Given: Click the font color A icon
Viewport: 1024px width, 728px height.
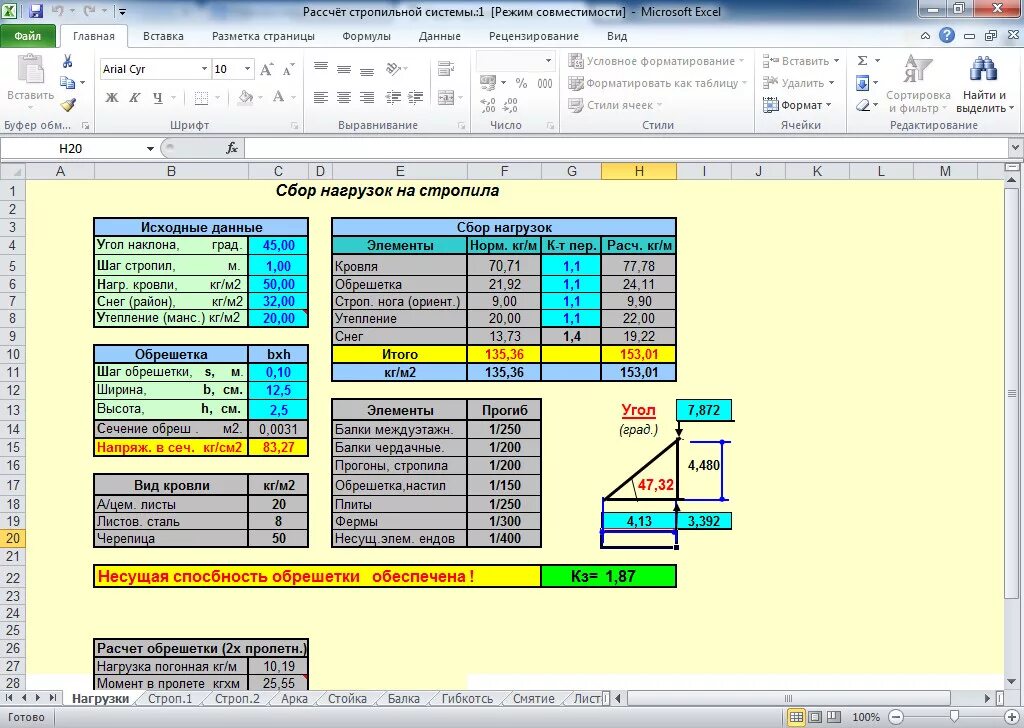Looking at the screenshot, I should 278,98.
